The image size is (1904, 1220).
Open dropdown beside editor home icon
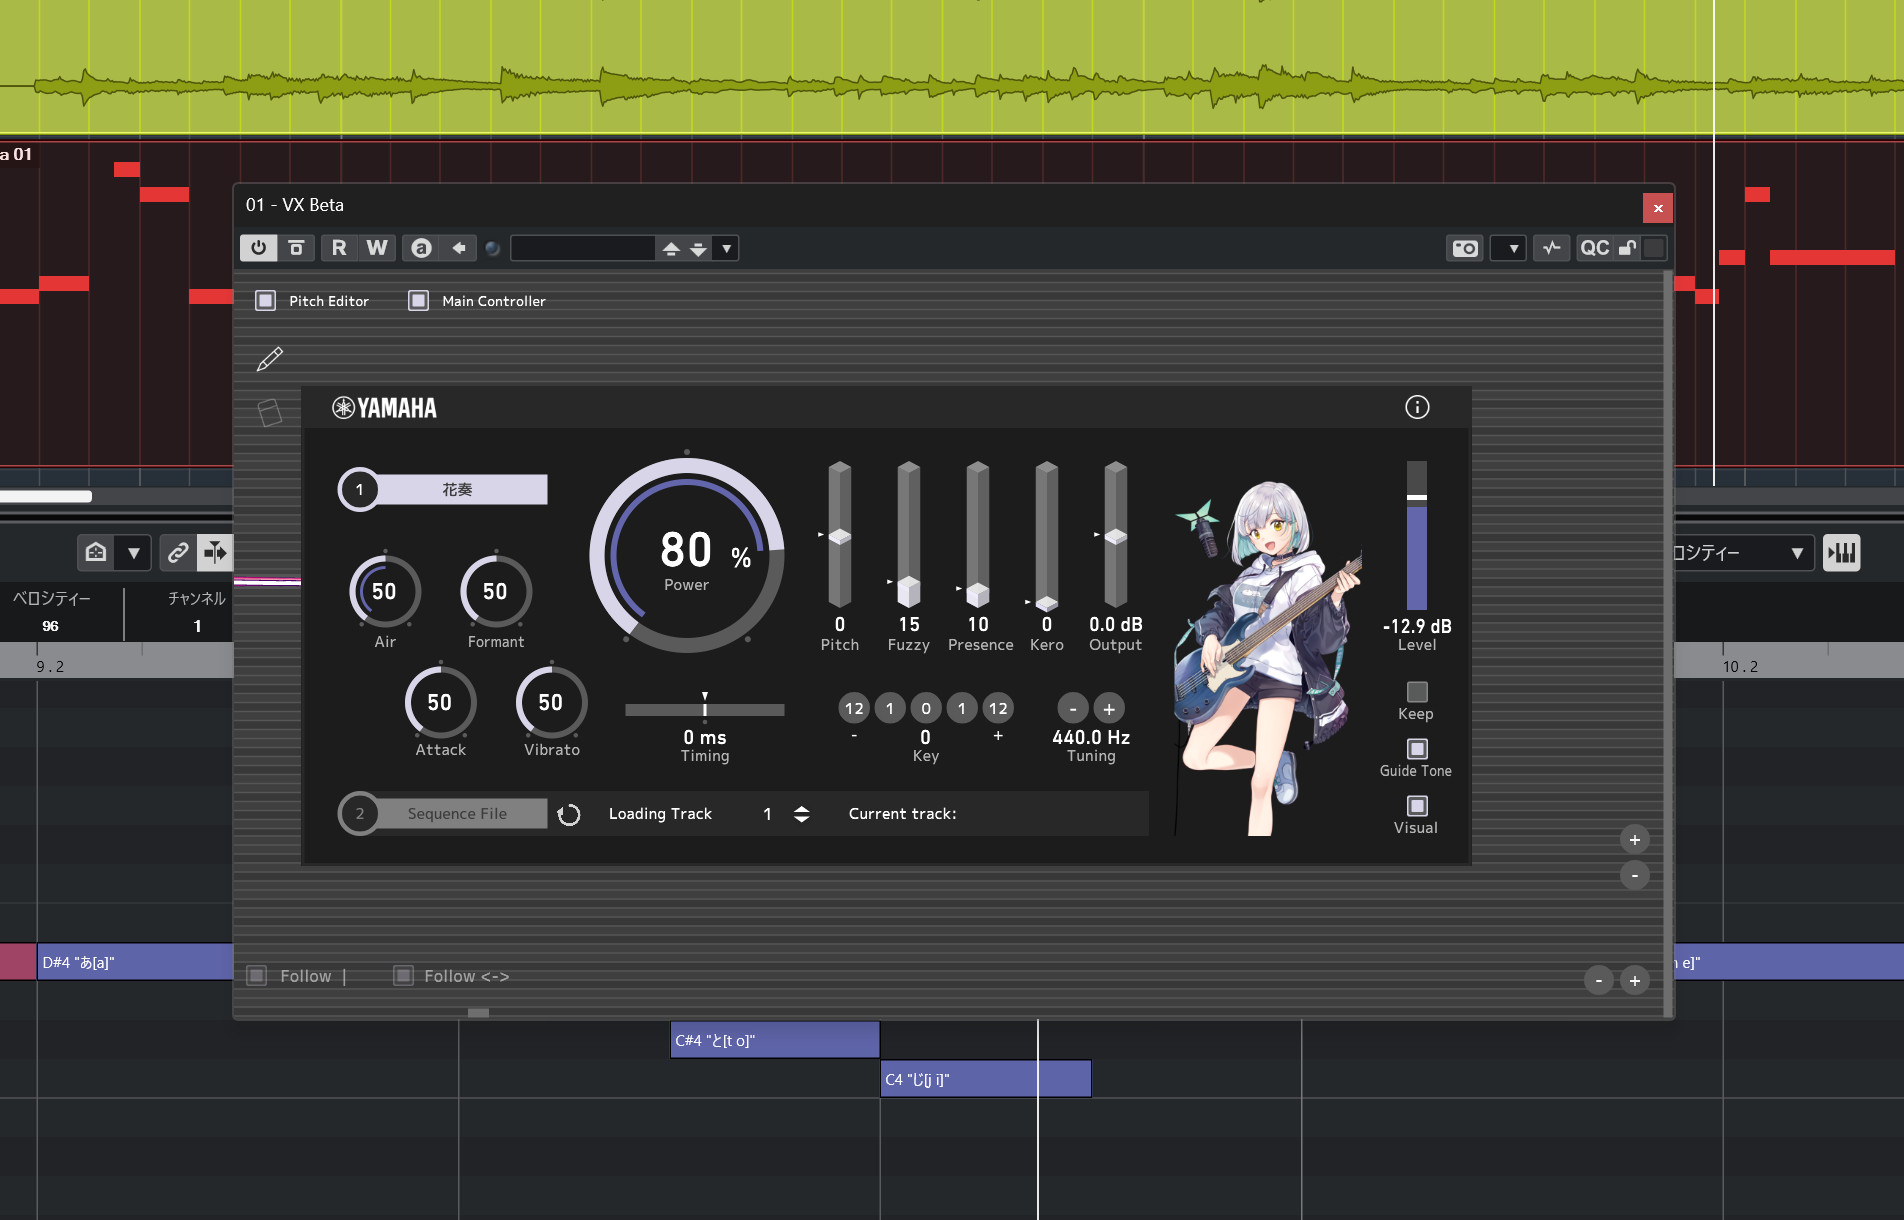pyautogui.click(x=133, y=552)
